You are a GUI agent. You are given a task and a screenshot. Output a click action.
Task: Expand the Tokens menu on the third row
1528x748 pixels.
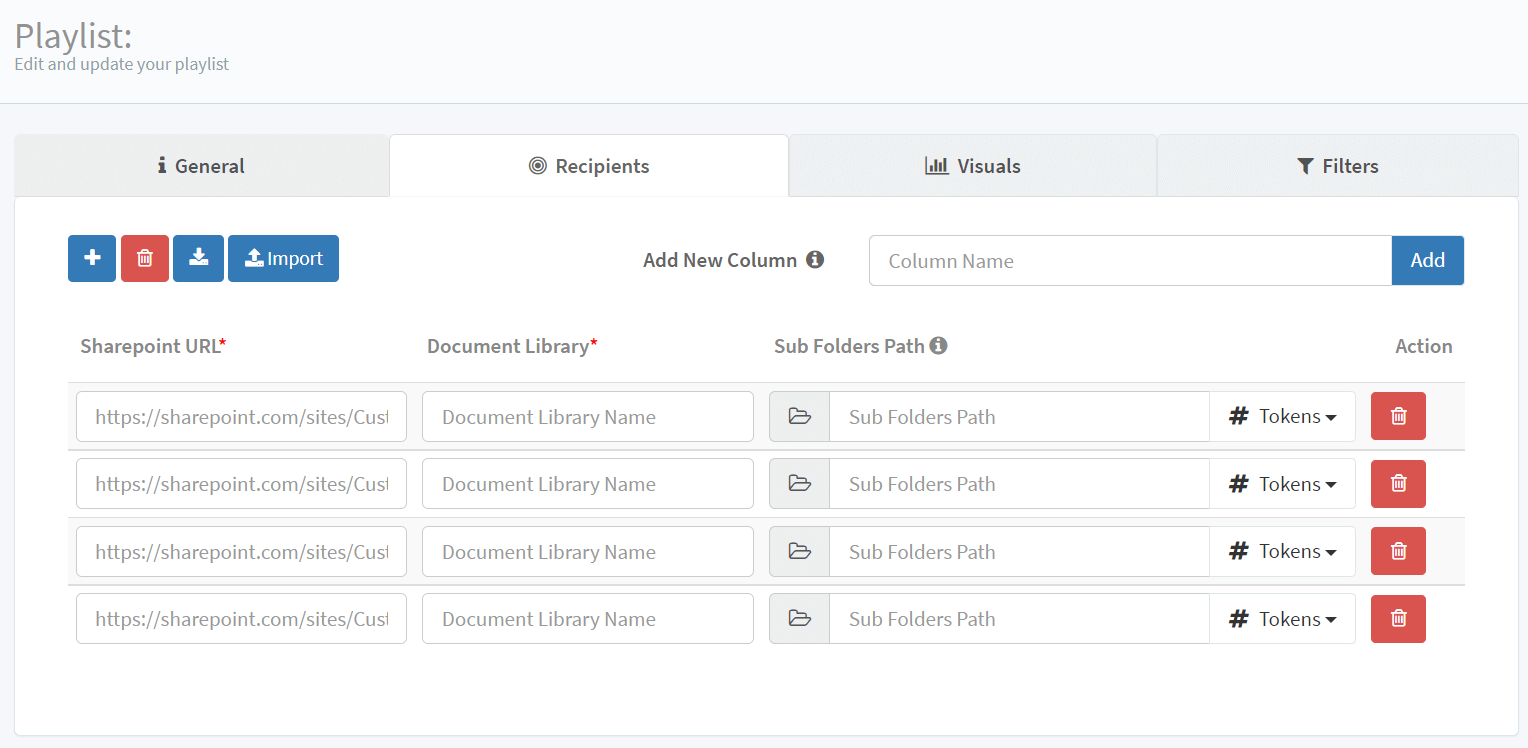[1282, 551]
